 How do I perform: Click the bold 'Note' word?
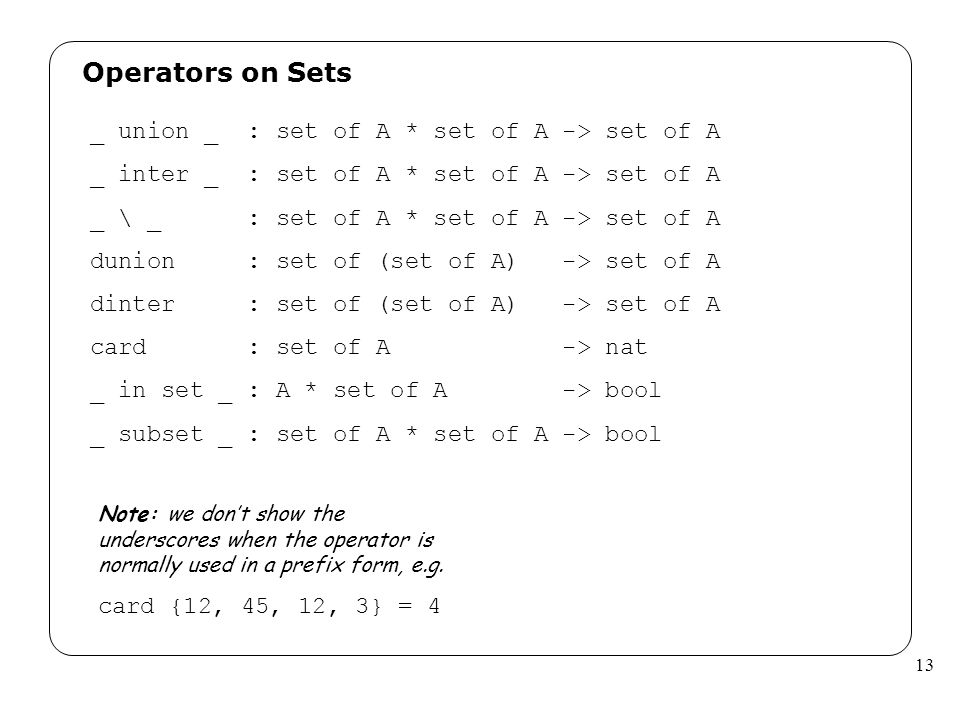point(124,514)
